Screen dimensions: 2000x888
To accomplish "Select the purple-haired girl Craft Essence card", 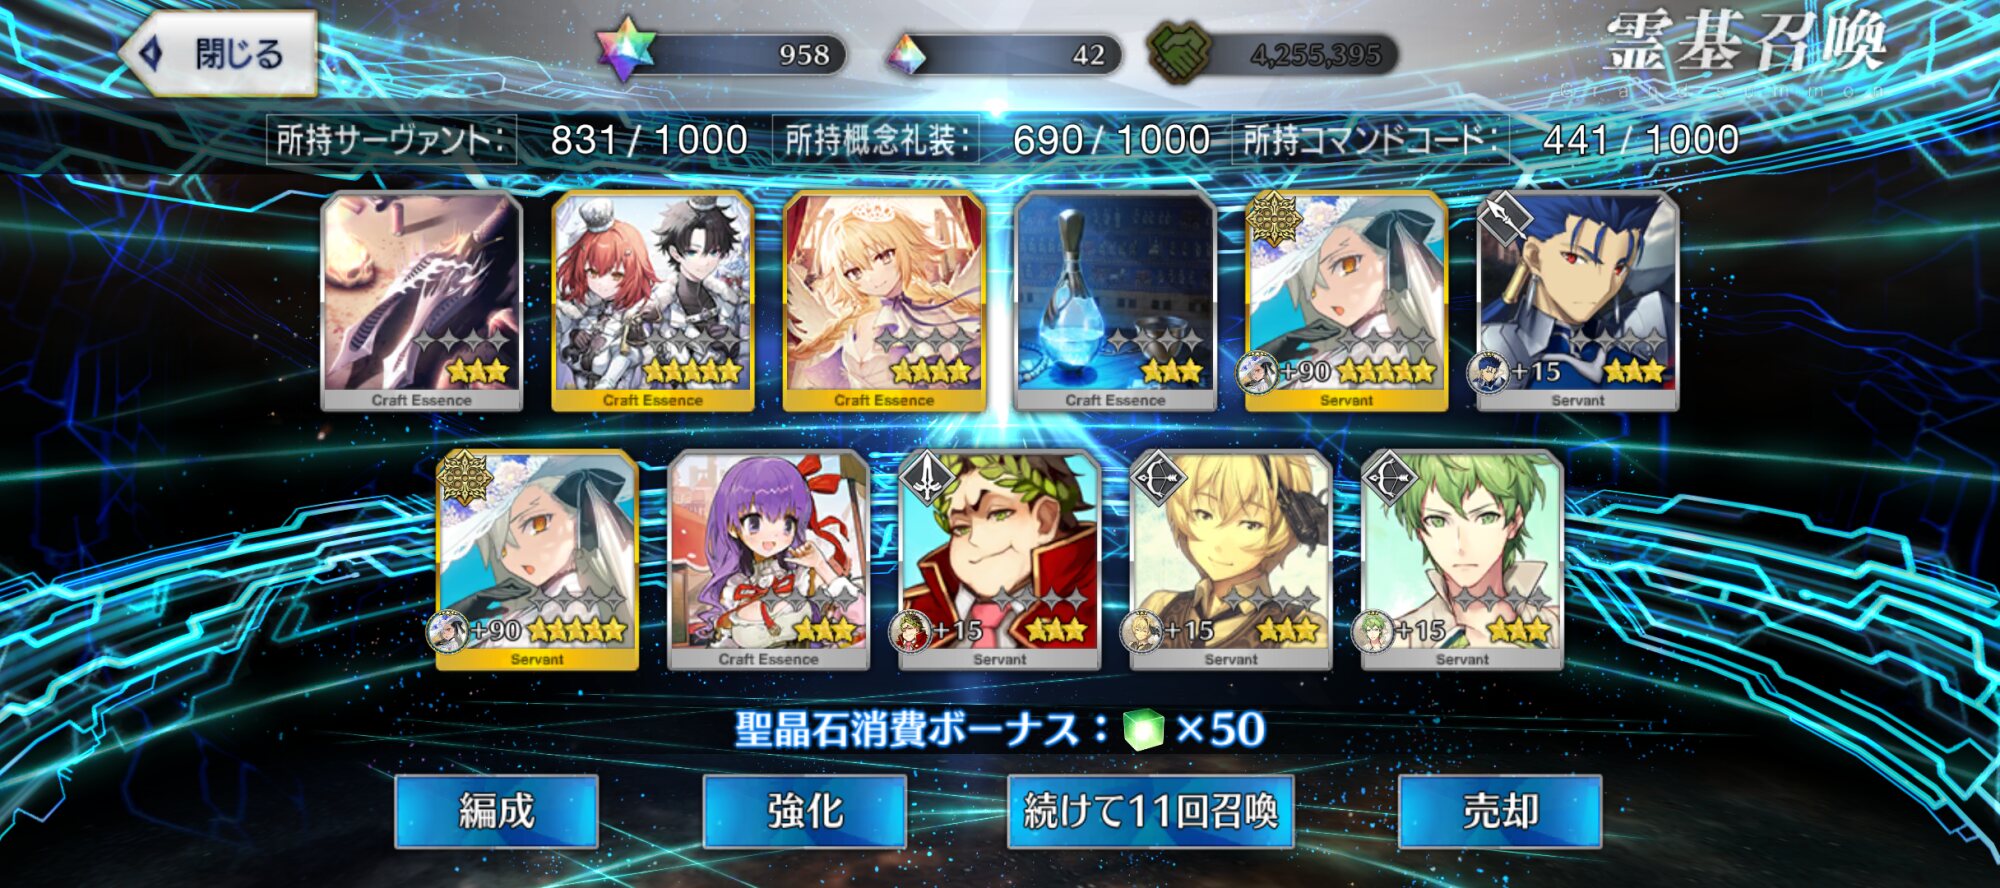I will [x=768, y=560].
